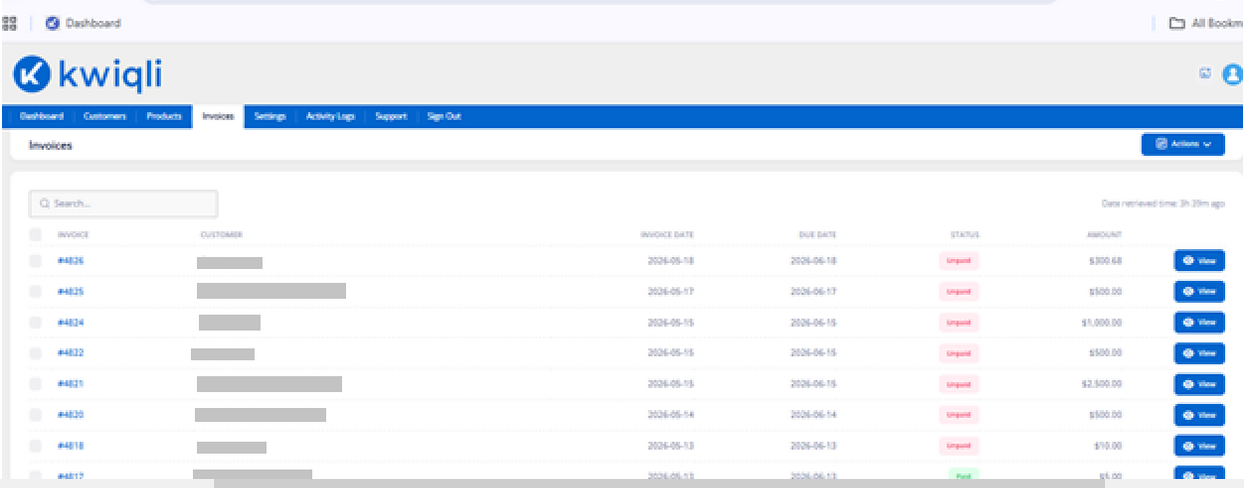This screenshot has height=488, width=1244.
Task: Sort by the Amount column header
Action: tap(1105, 235)
